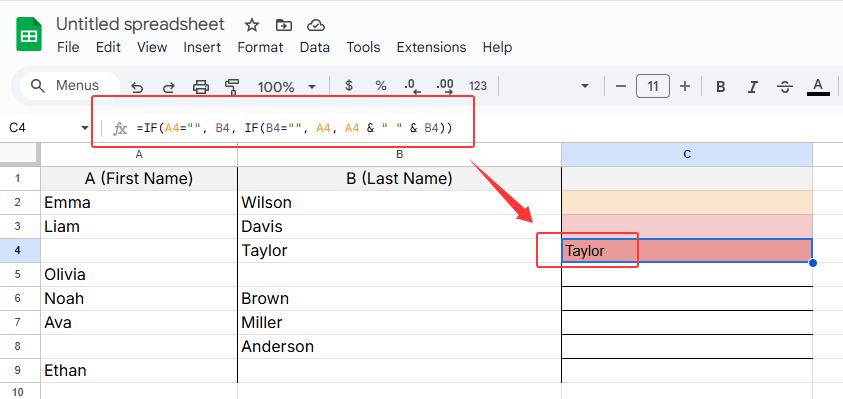
Task: Star the Untitled spreadsheet
Action: 252,25
